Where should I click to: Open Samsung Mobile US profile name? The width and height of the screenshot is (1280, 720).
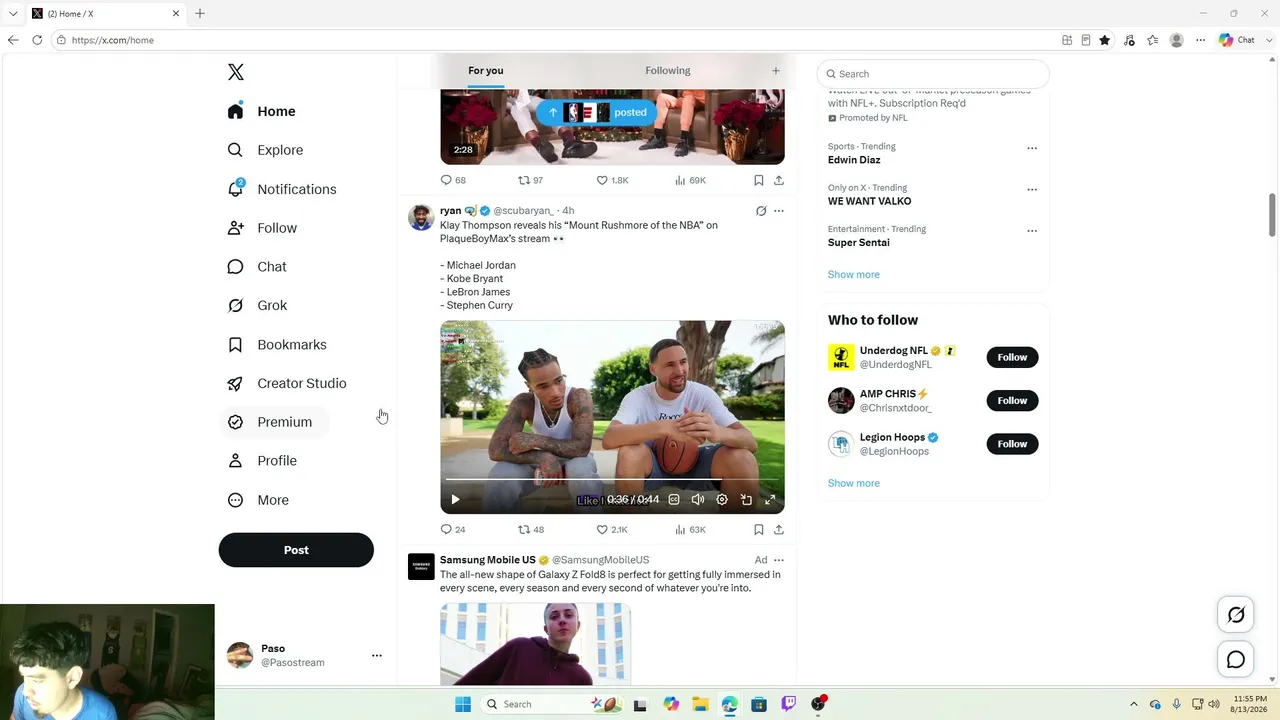pyautogui.click(x=488, y=560)
